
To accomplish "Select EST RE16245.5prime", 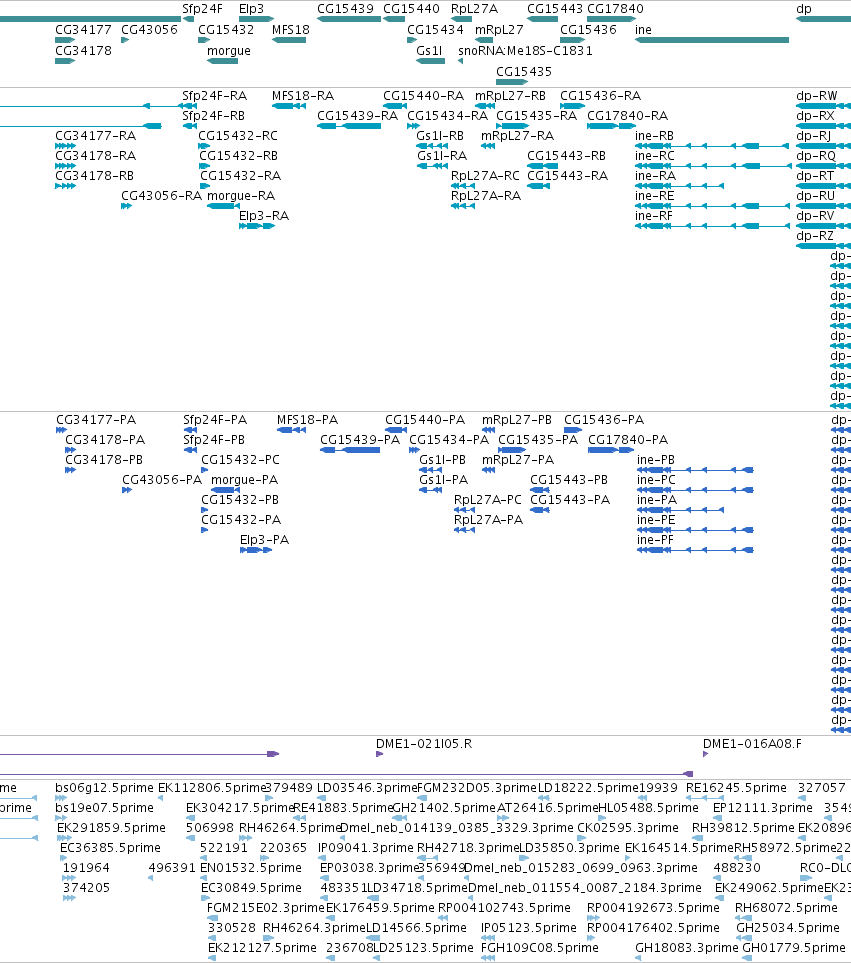I will (736, 788).
